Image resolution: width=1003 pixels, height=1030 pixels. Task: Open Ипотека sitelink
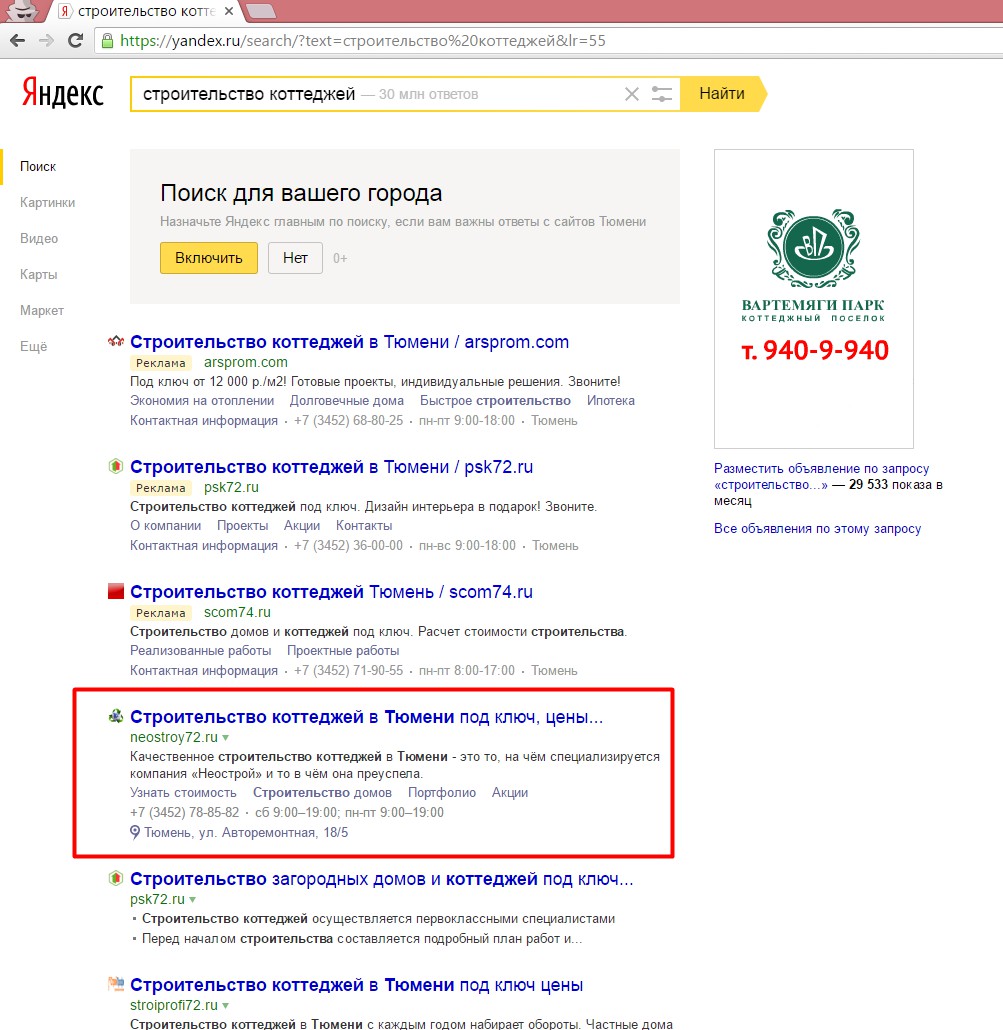(x=611, y=401)
